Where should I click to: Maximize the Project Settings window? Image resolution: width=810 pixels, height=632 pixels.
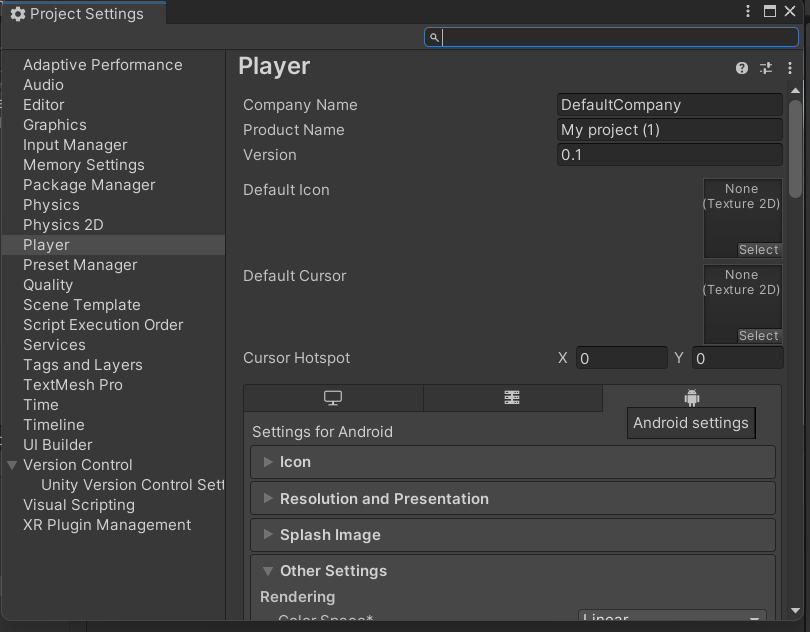770,11
